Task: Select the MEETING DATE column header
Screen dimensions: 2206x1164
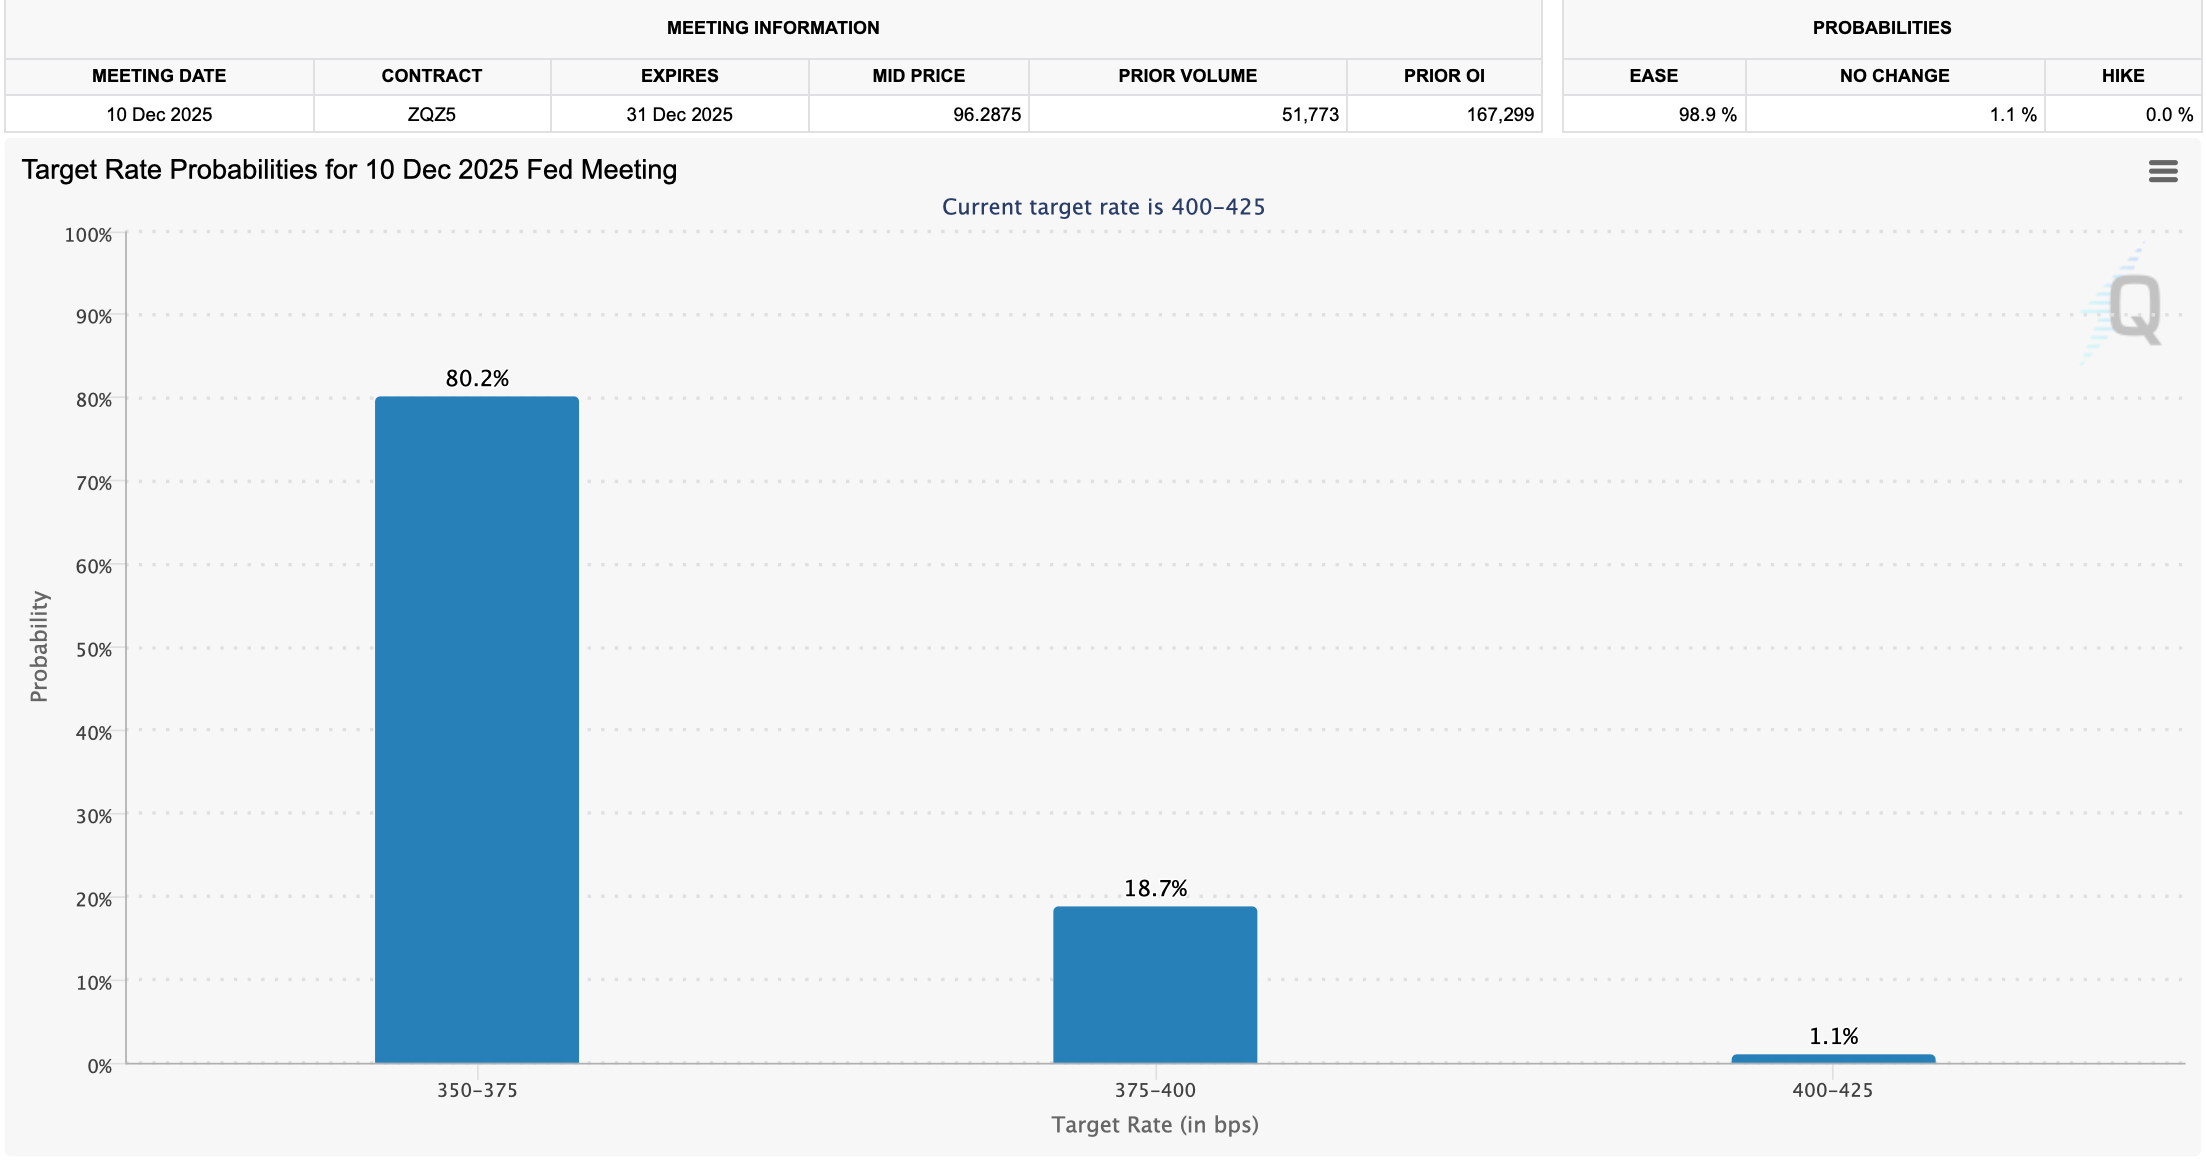Action: click(159, 76)
